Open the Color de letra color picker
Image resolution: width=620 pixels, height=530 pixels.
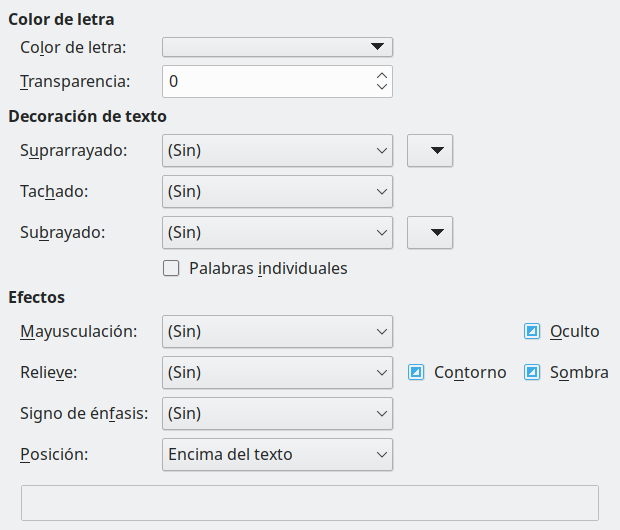[276, 47]
